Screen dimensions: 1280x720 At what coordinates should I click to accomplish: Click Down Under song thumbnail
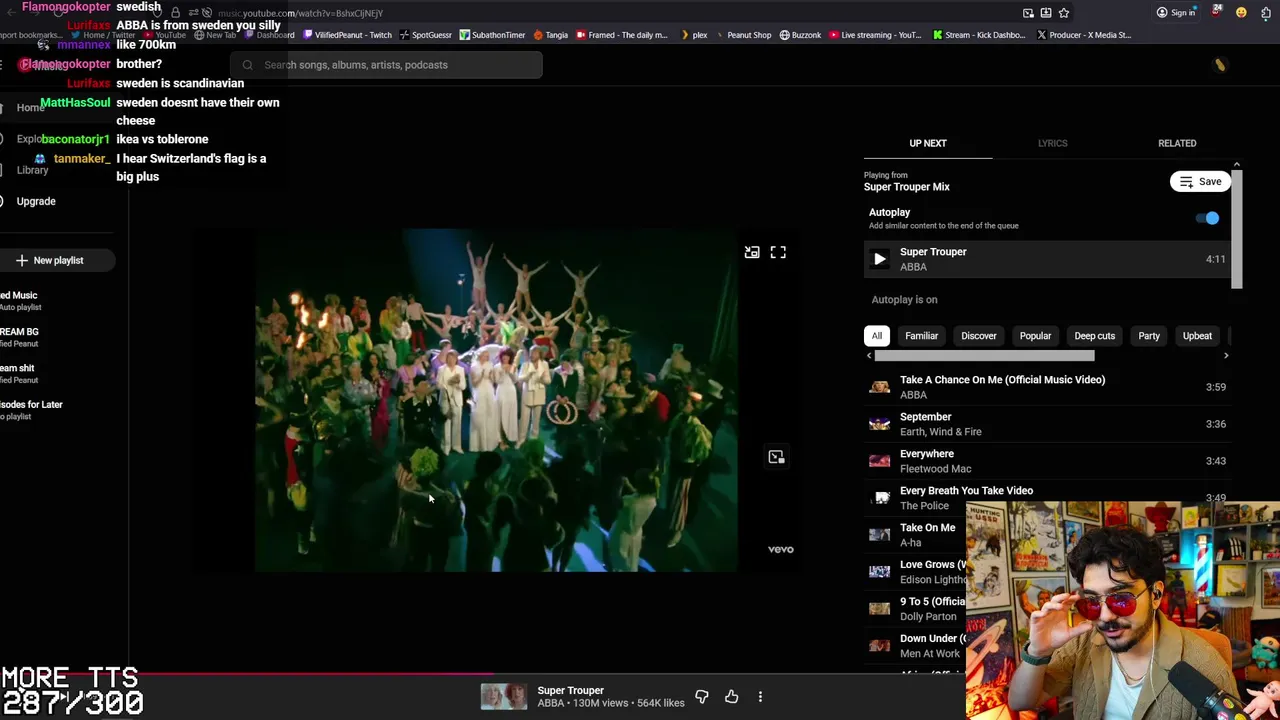coord(879,646)
